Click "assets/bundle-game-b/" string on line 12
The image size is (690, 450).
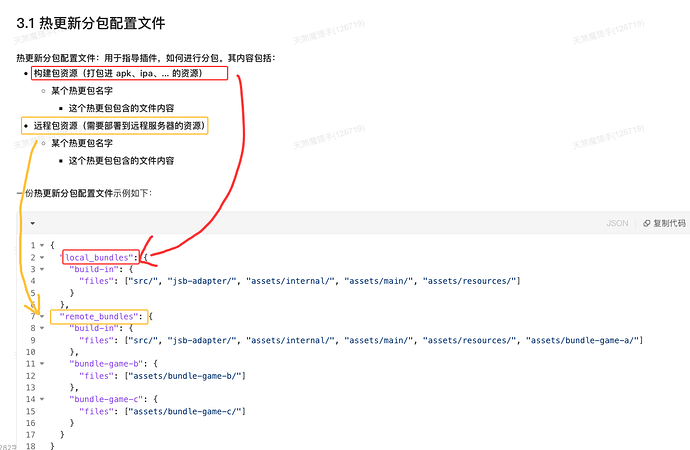coord(184,376)
